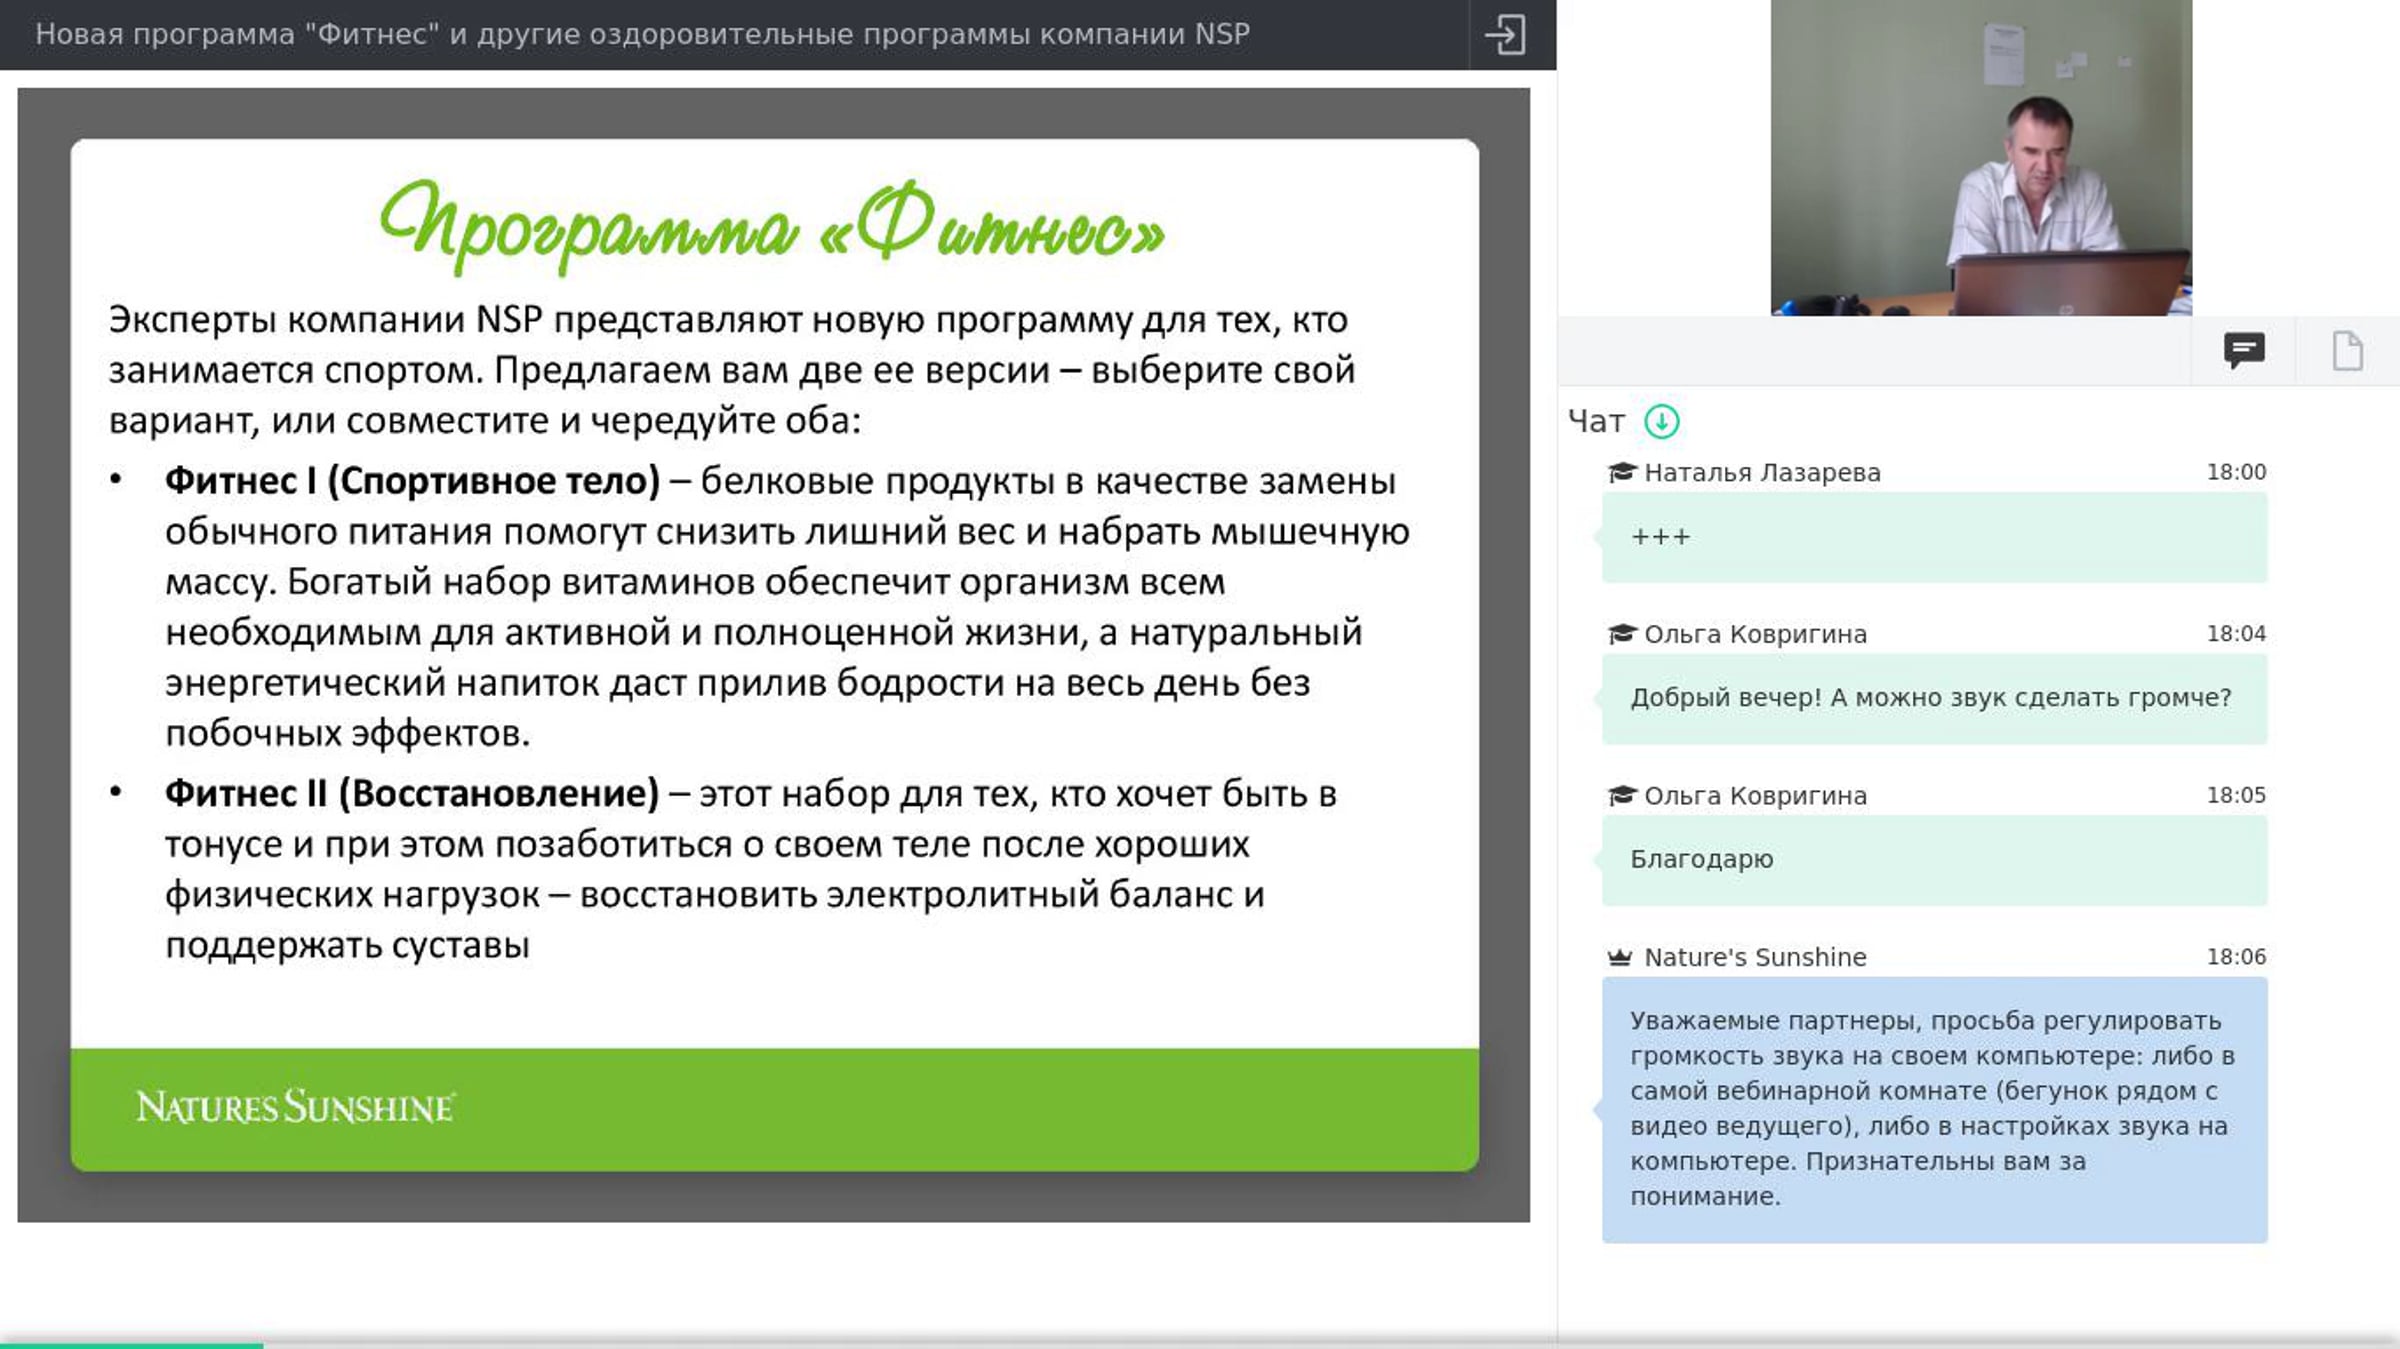
Task: Click the 18:05 timestamp in chat
Action: click(2236, 796)
